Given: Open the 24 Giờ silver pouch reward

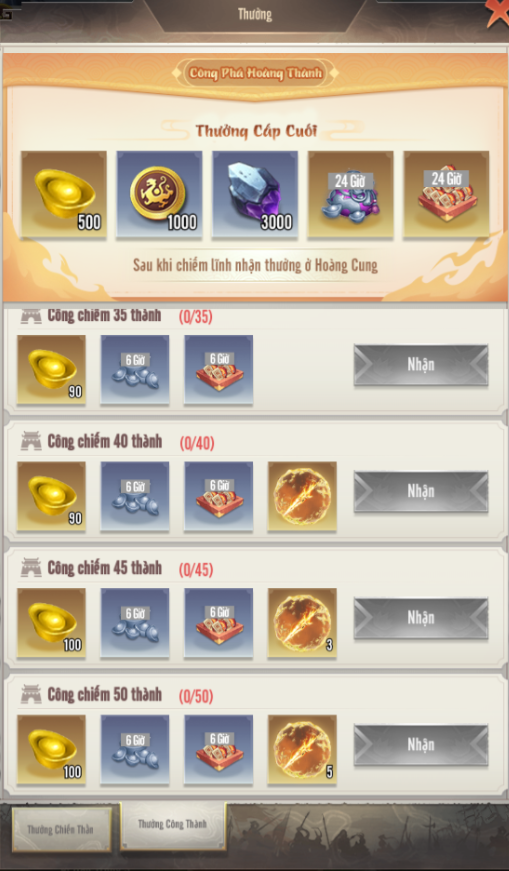Looking at the screenshot, I should coord(351,194).
